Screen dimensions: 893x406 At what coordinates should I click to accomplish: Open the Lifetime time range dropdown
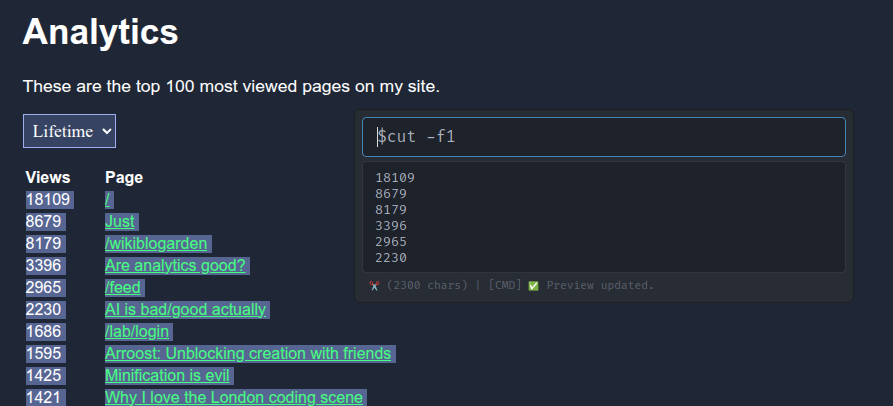[x=69, y=131]
